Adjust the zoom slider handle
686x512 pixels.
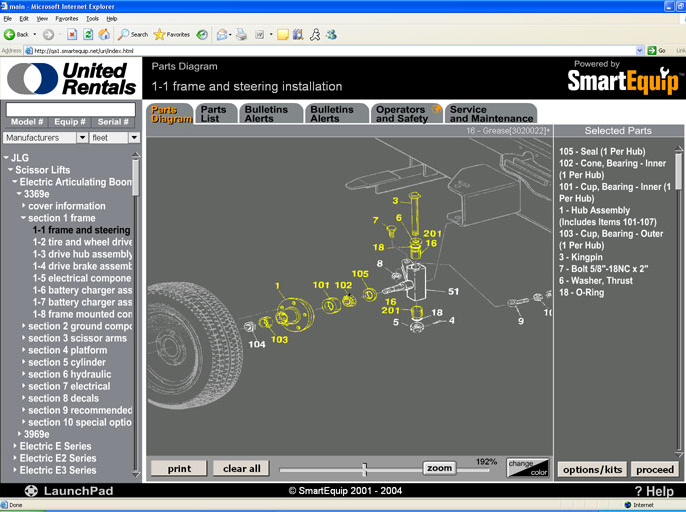364,470
